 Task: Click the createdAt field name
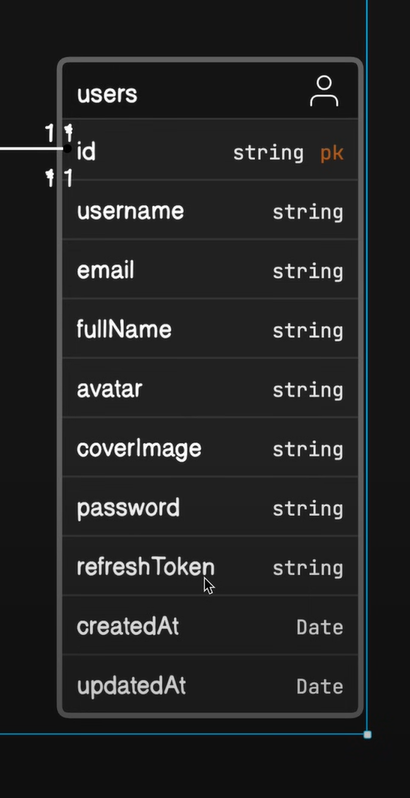click(128, 626)
